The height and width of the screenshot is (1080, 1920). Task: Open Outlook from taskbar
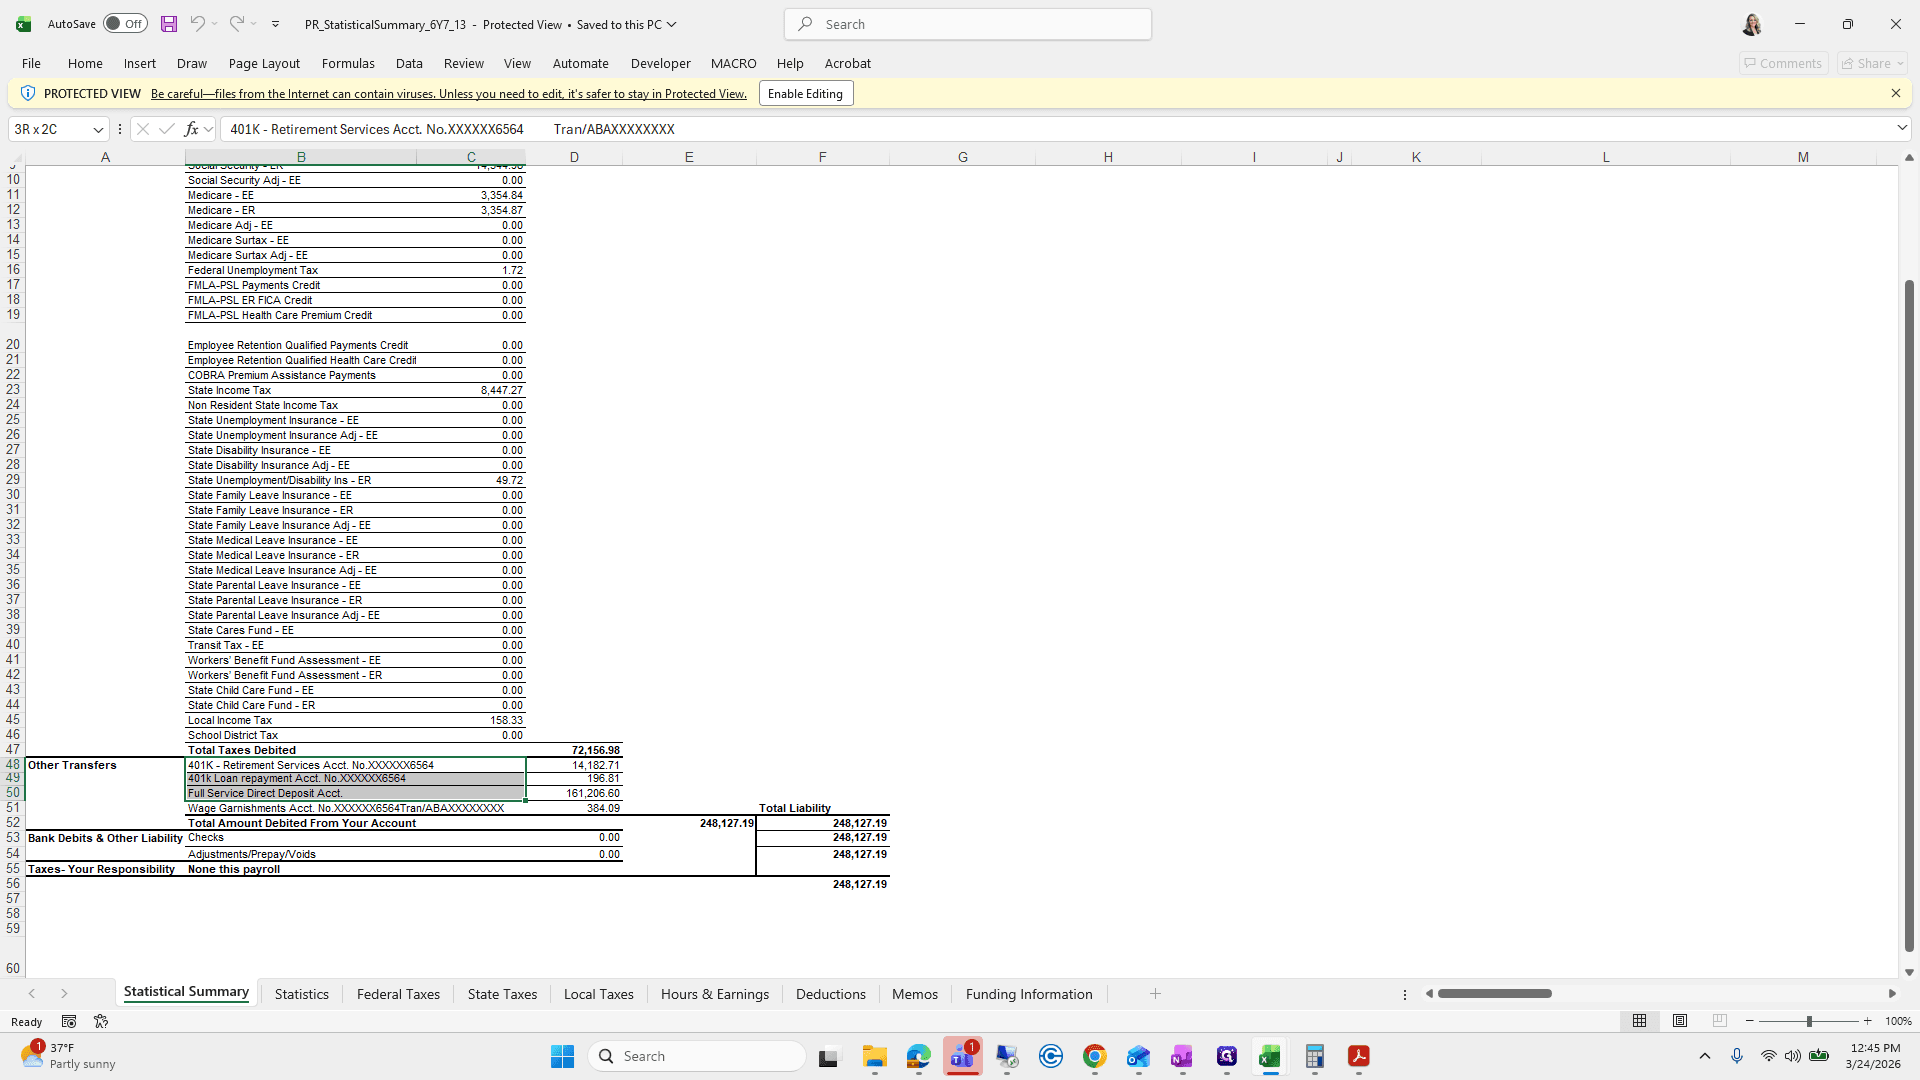click(1139, 1056)
